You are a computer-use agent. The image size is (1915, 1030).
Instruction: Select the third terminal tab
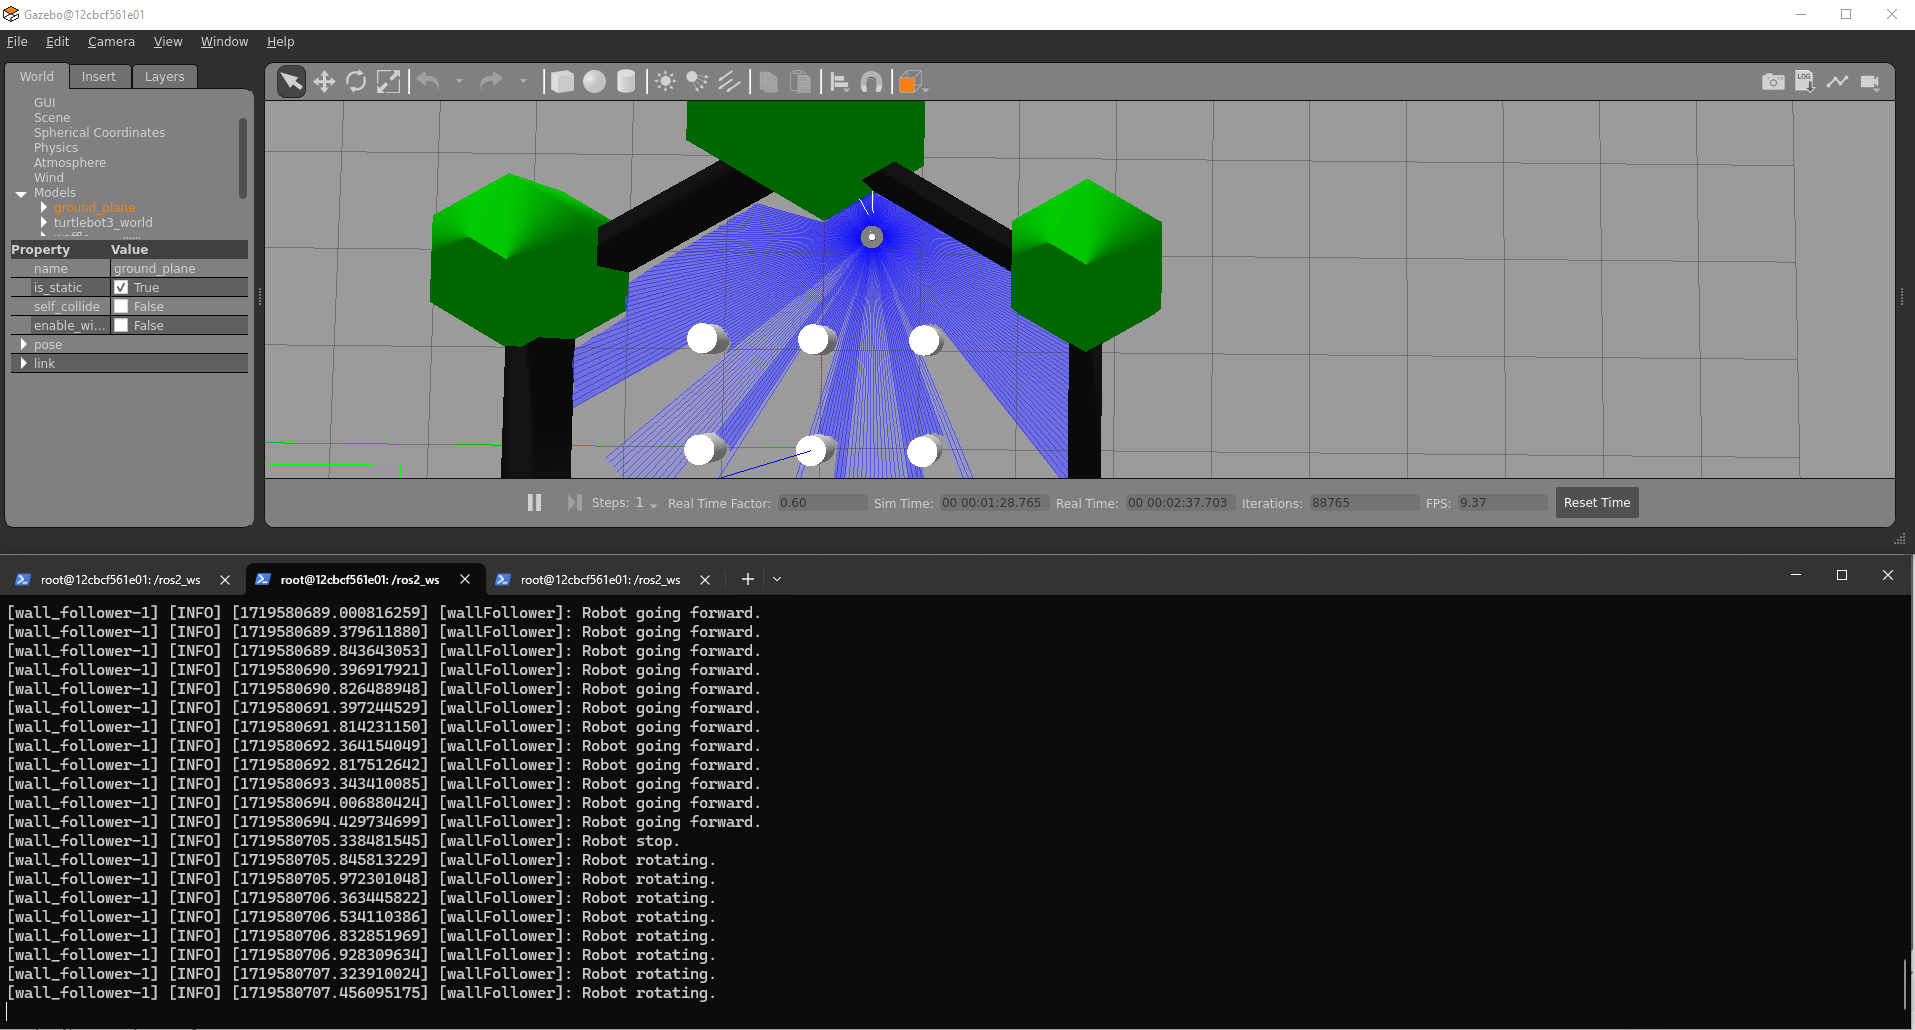[600, 580]
